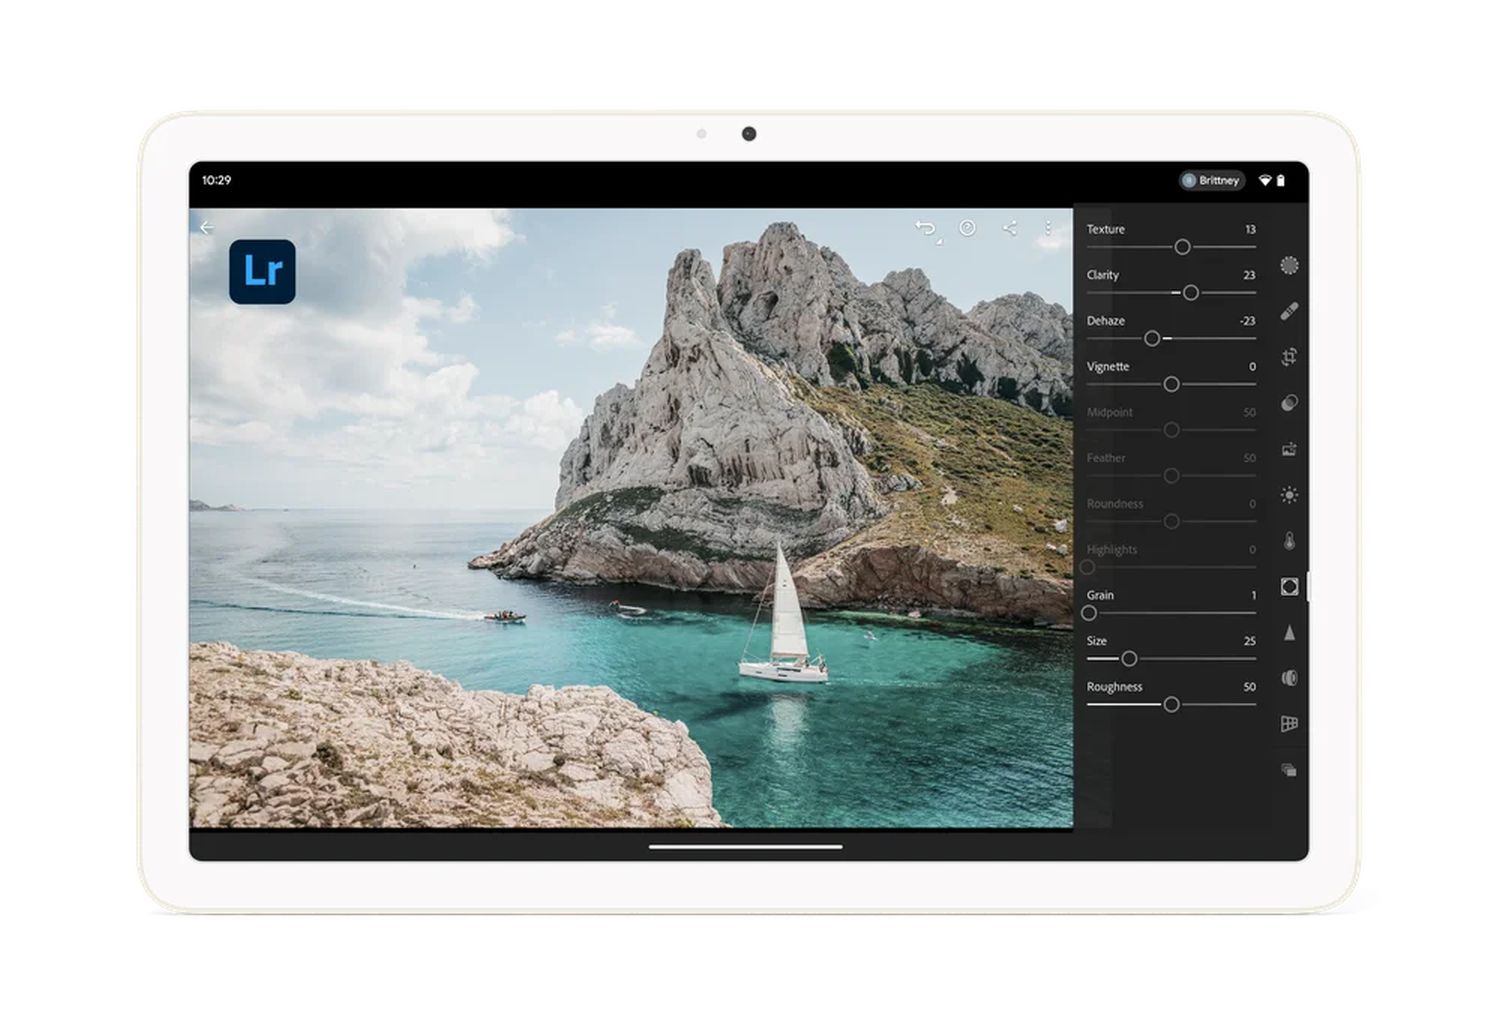1500x1020 pixels.
Task: Tap the Brittney user profile chip
Action: coord(1211,181)
